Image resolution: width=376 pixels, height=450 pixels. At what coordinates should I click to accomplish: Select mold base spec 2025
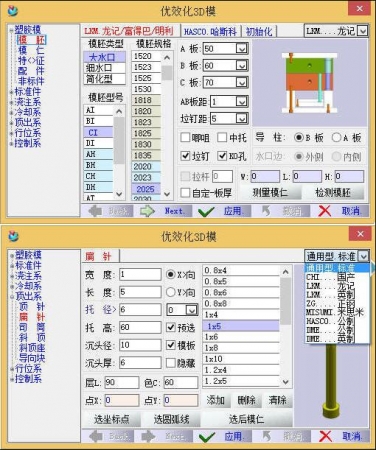[146, 189]
